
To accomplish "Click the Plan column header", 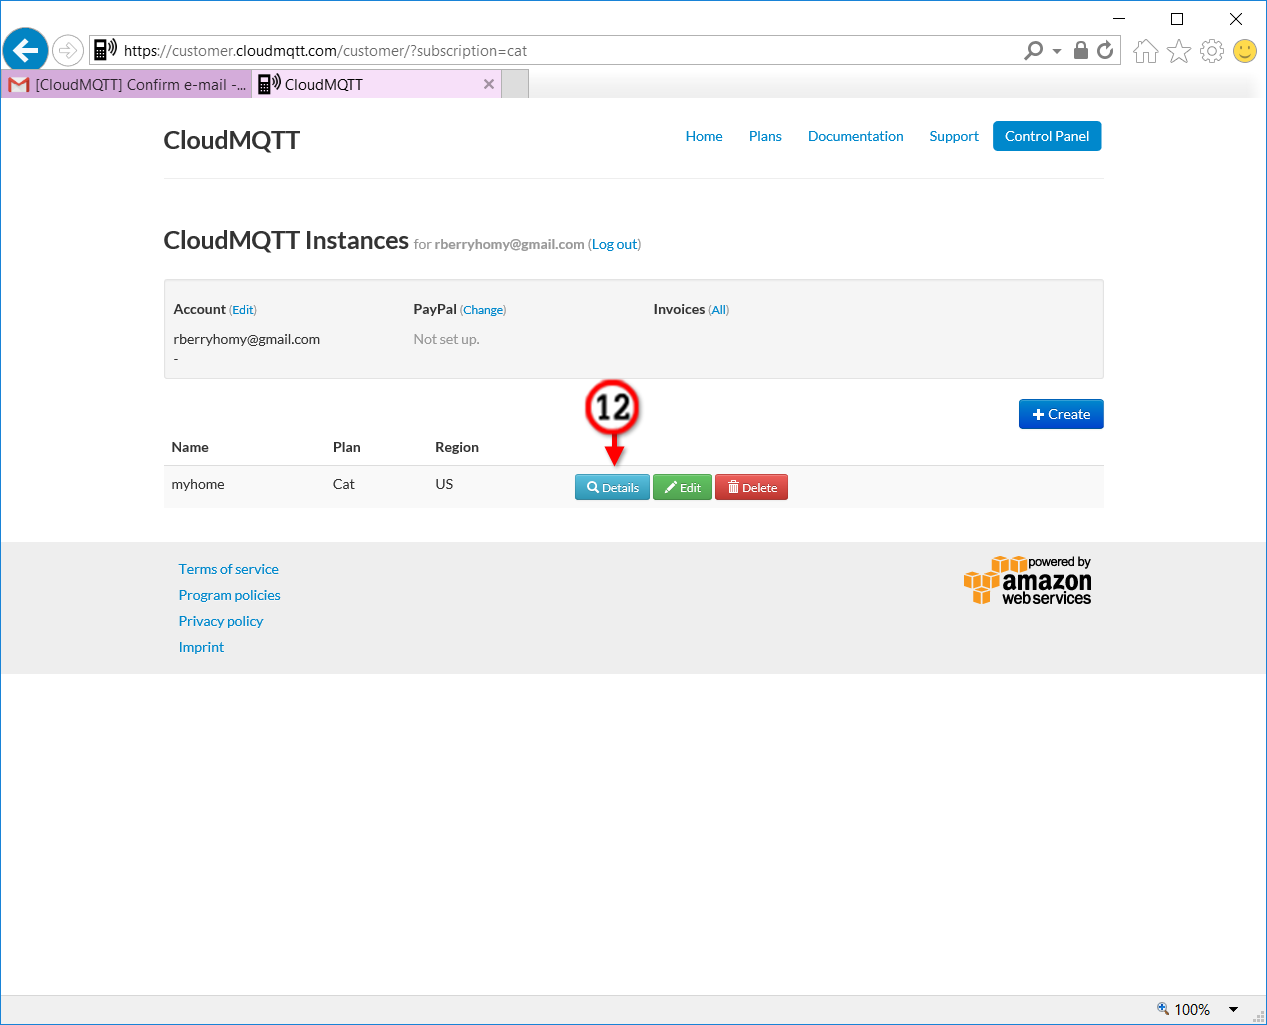I will coord(347,447).
